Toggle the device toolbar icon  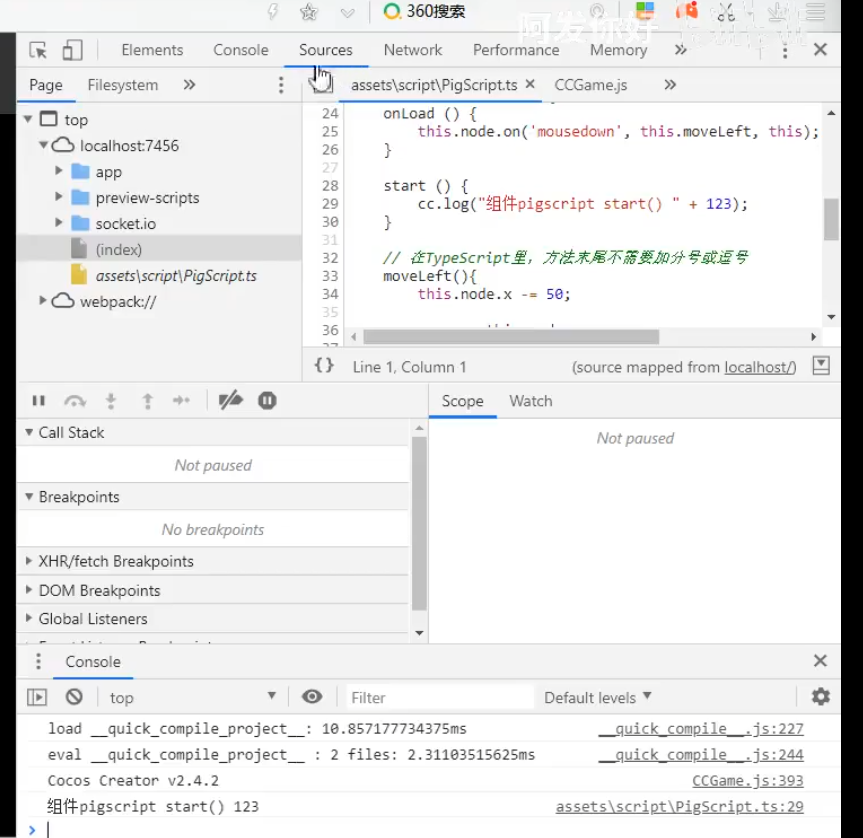click(72, 50)
